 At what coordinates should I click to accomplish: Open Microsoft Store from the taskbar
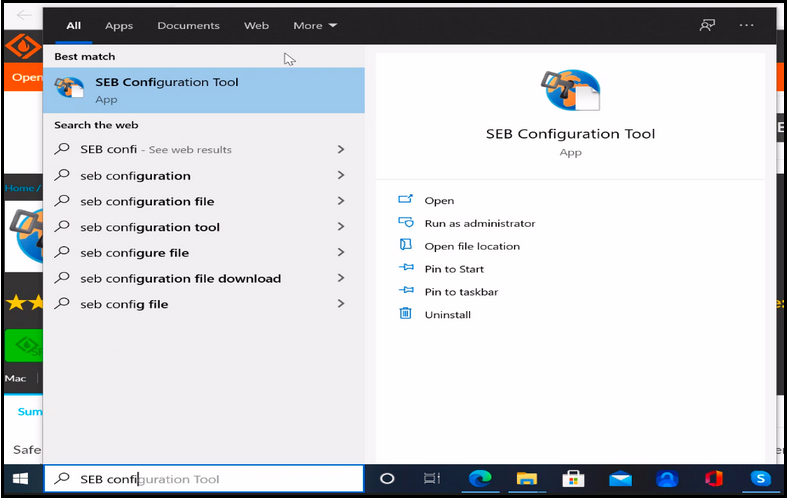click(573, 479)
